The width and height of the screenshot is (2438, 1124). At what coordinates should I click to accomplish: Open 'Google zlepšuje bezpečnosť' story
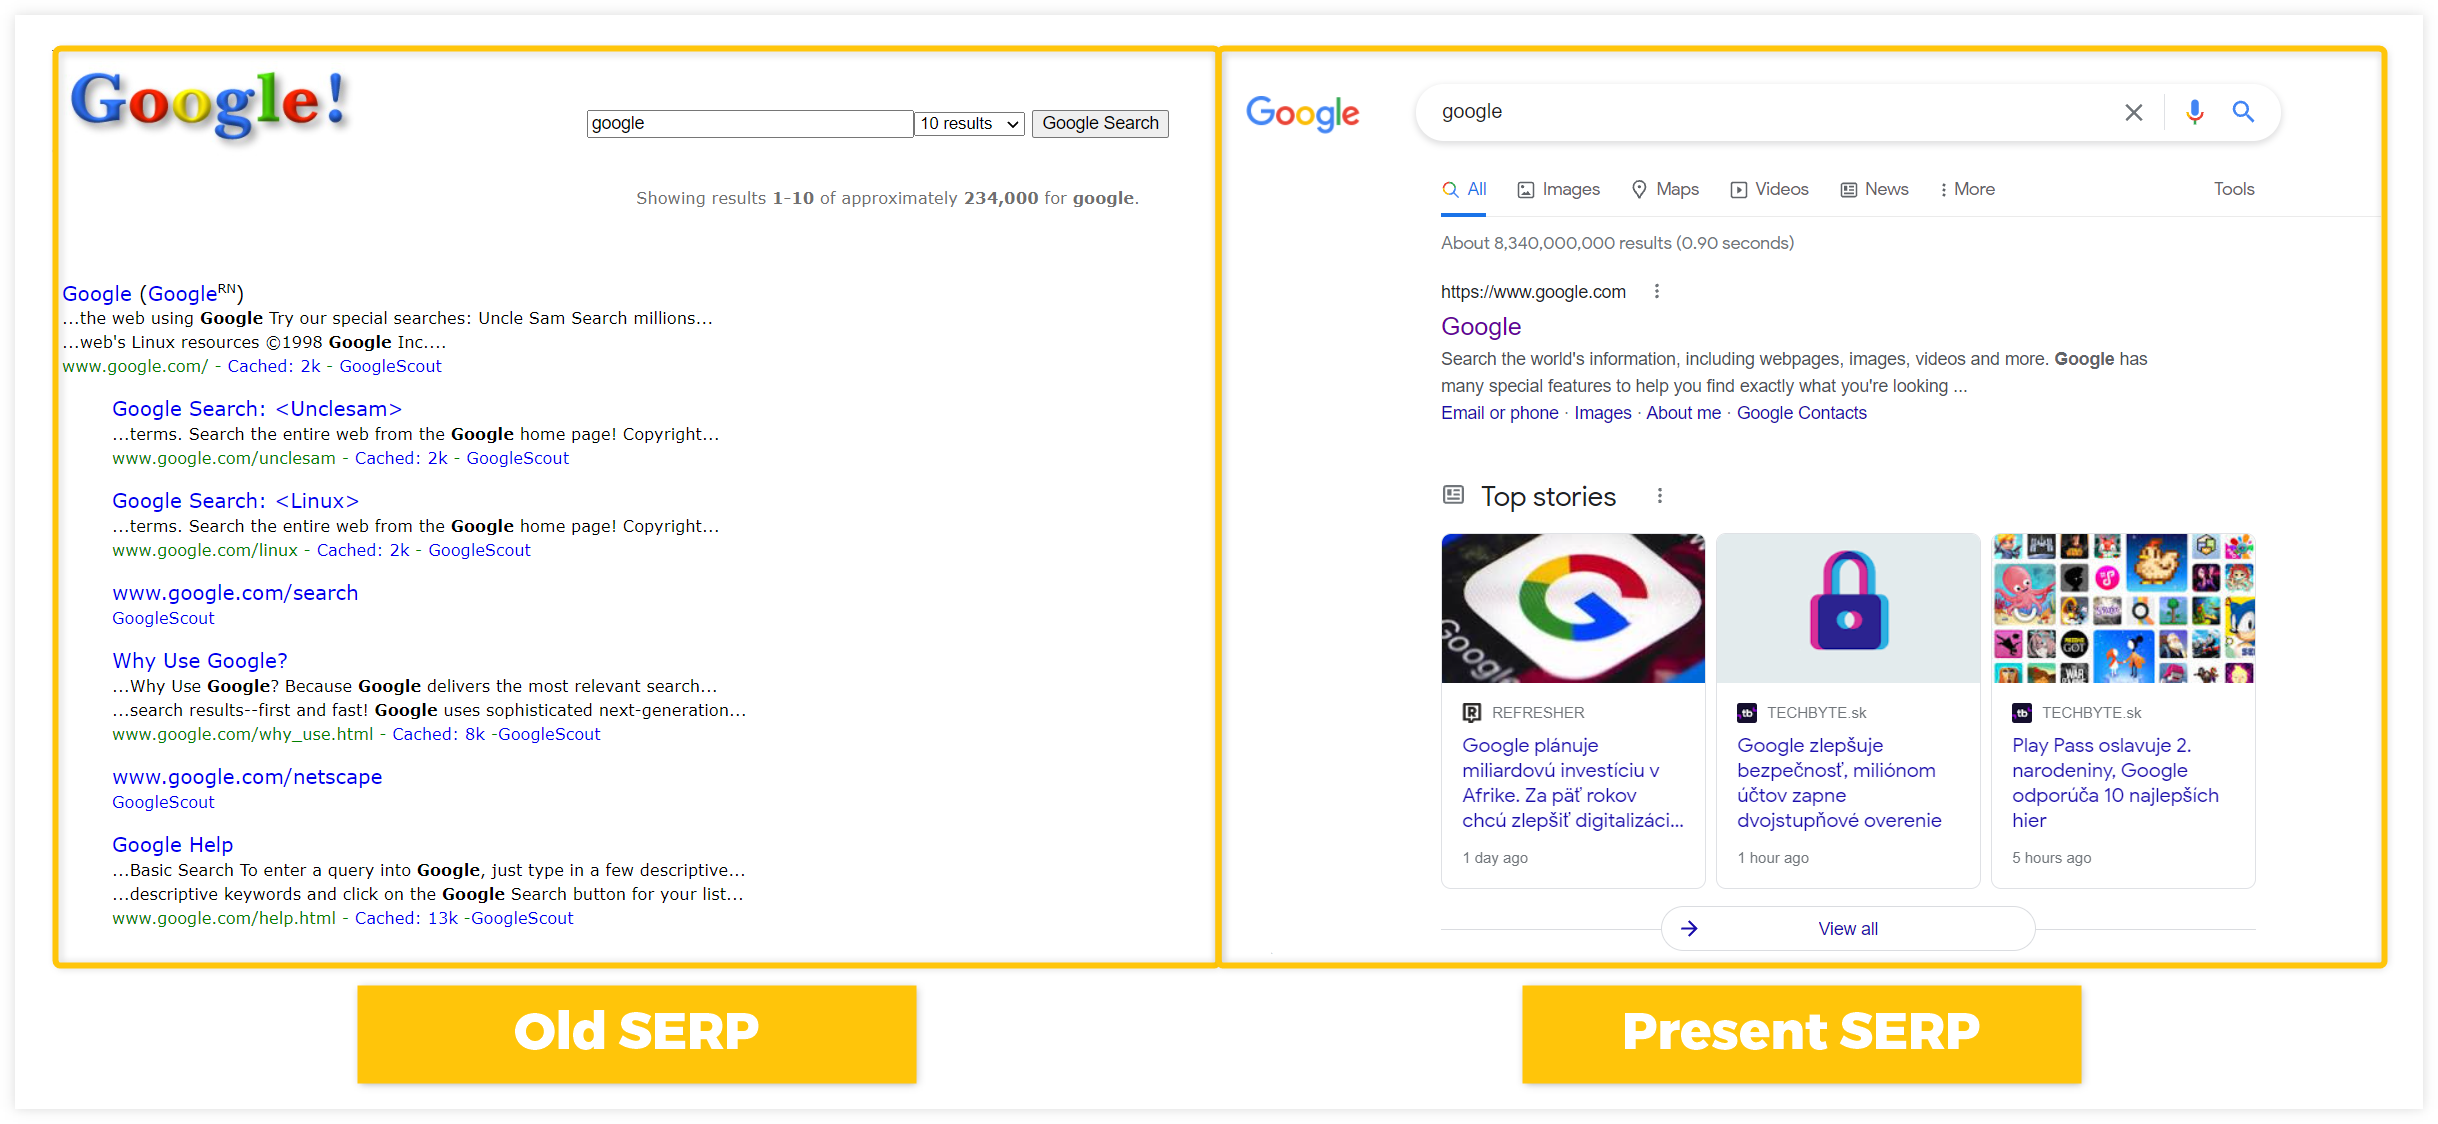tap(1839, 783)
